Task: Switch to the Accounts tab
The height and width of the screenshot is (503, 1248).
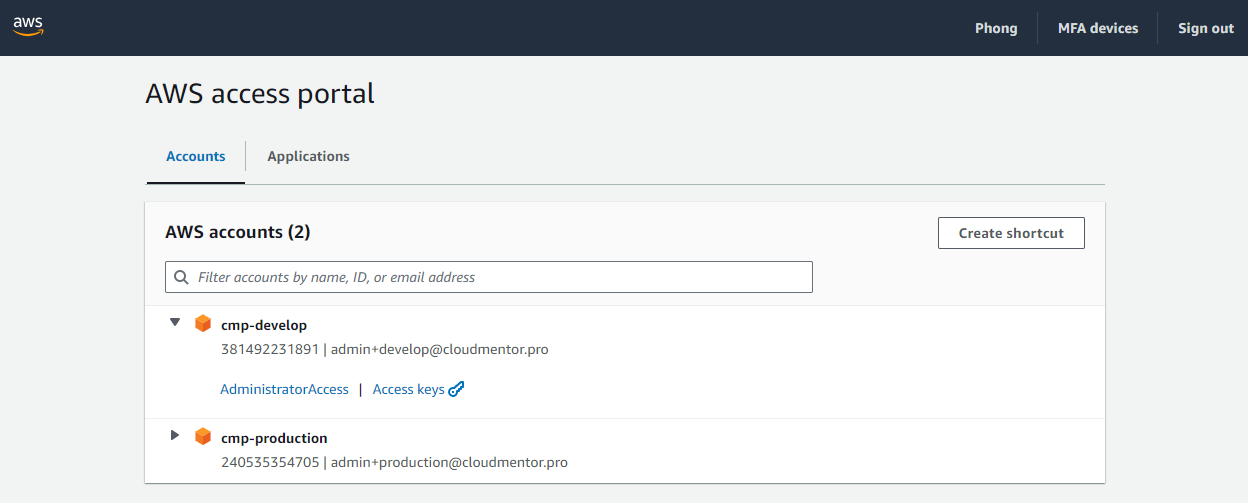Action: (x=196, y=156)
